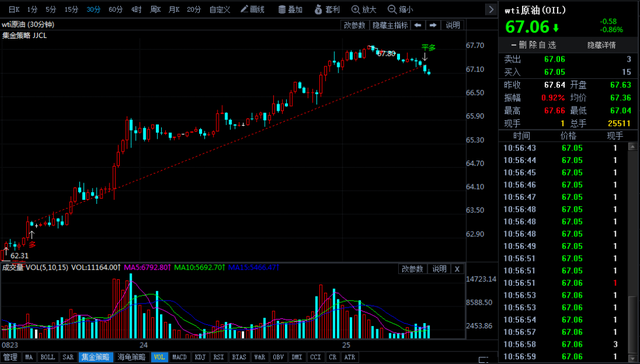Select the 集金策略 indicator tab
This screenshot has width=640, height=364.
(96, 357)
